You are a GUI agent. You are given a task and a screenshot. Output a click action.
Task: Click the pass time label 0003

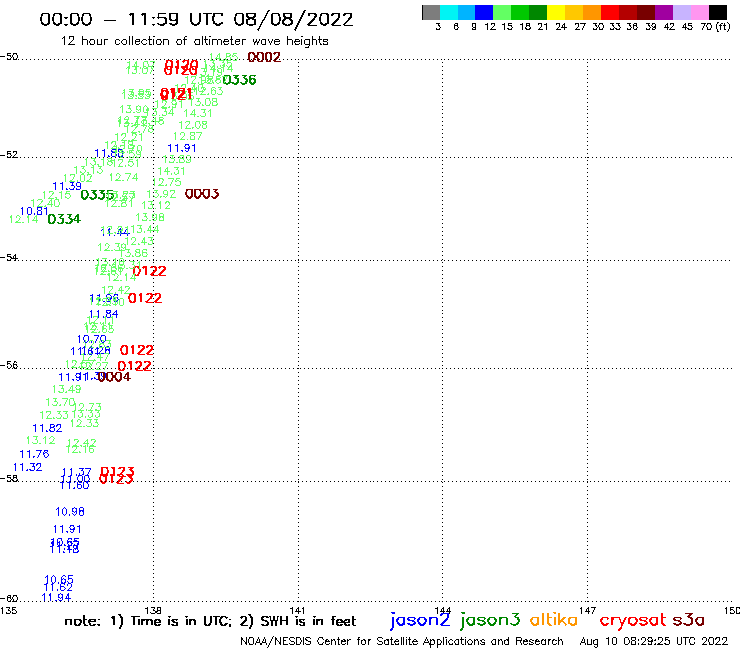tap(202, 194)
